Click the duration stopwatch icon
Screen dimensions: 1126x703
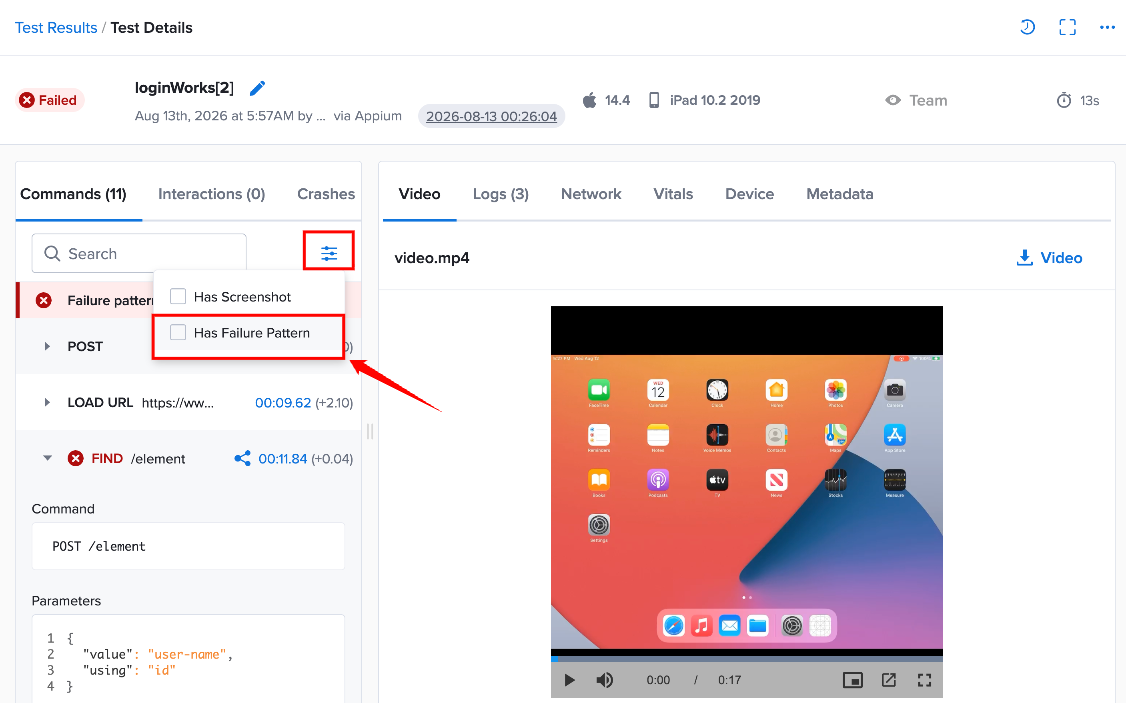point(1064,101)
